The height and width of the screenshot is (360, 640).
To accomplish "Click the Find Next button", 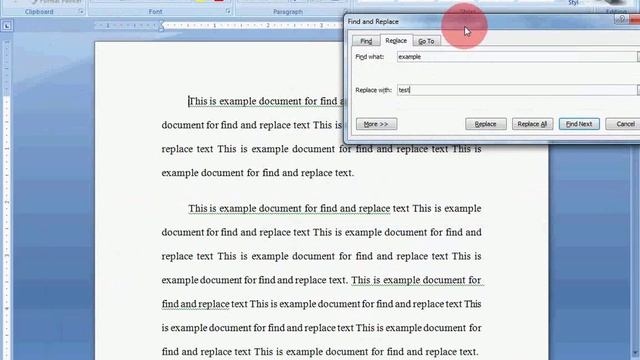I will point(579,124).
